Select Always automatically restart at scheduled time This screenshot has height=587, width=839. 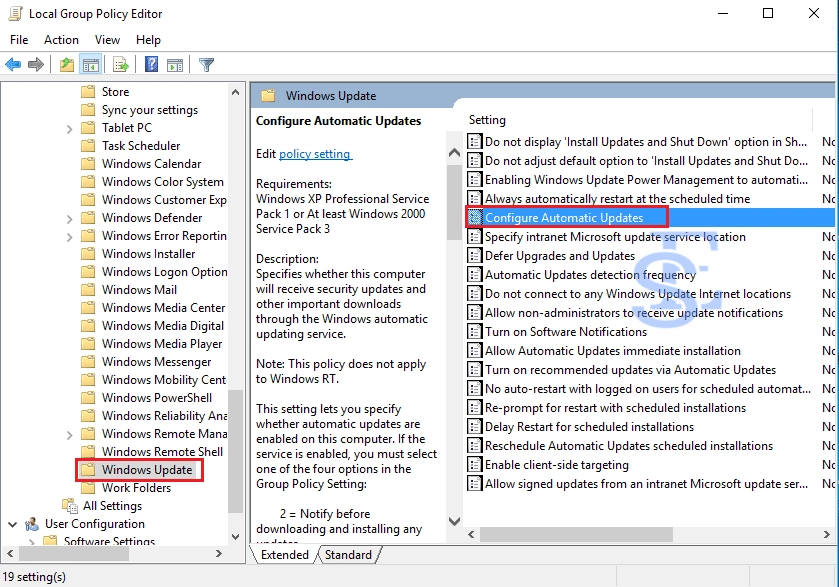click(617, 199)
